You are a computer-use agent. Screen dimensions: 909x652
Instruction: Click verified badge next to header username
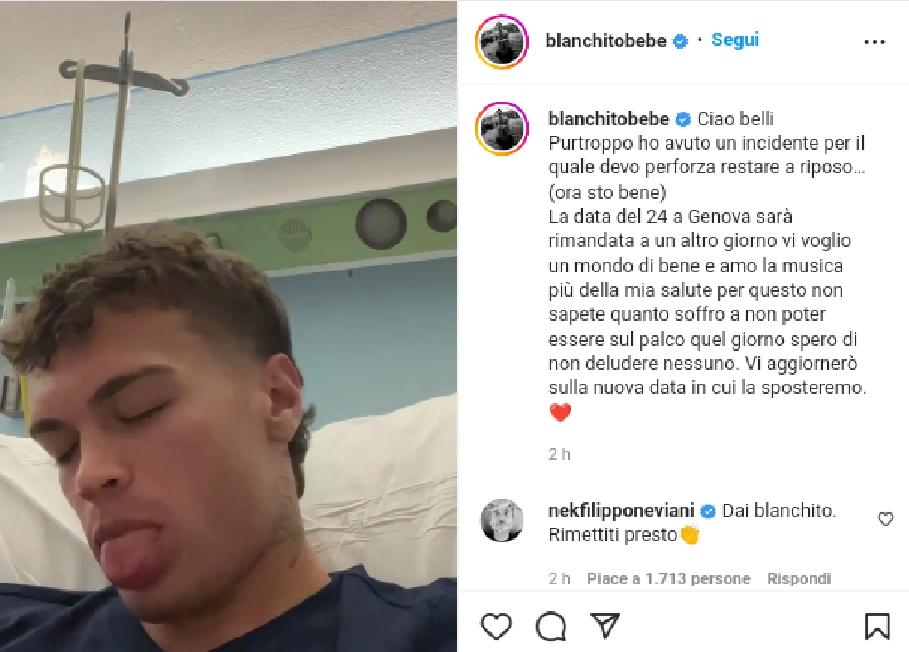coord(680,41)
